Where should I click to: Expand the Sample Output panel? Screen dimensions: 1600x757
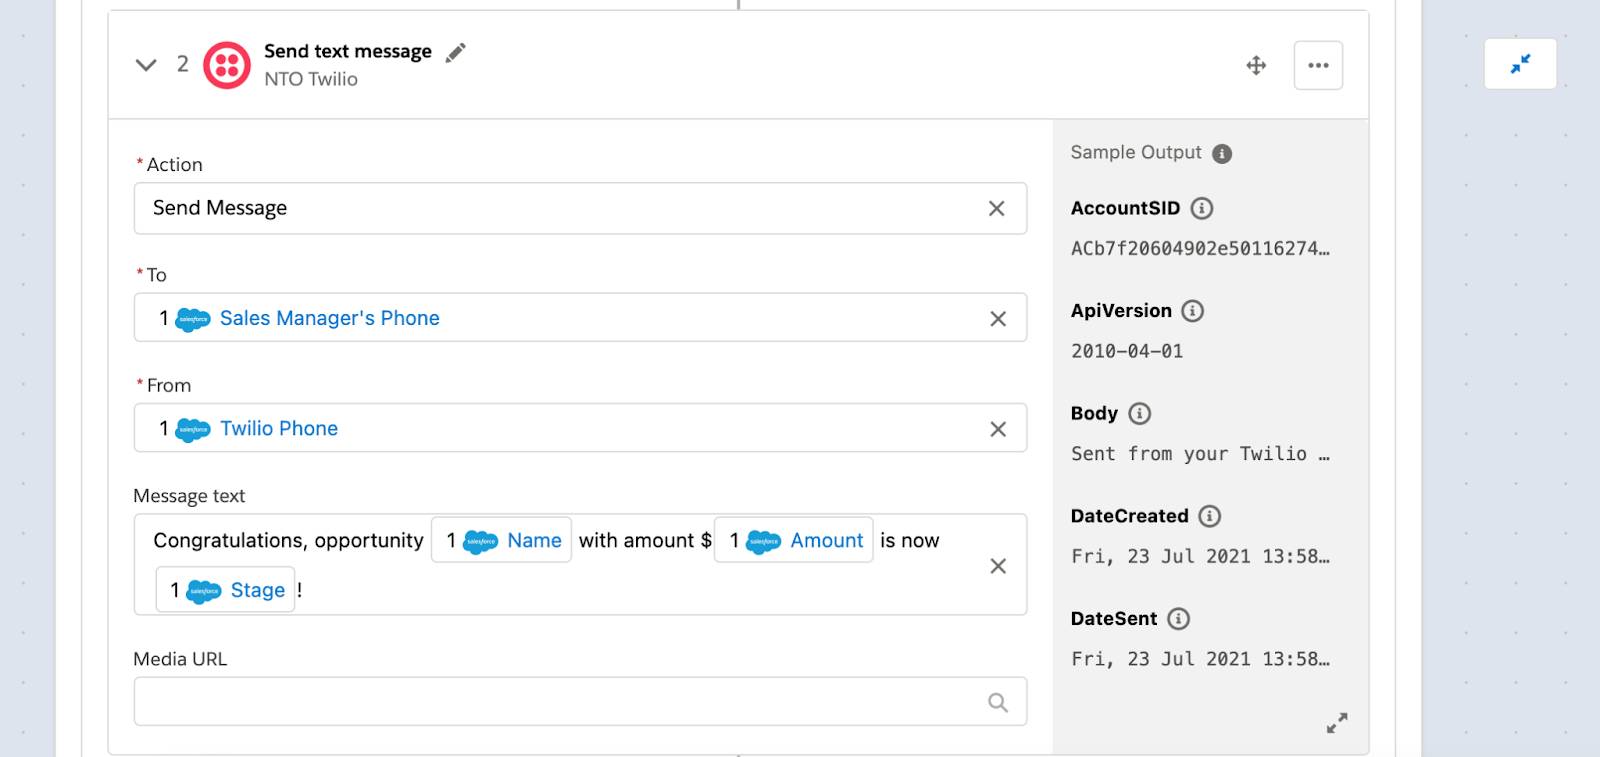coord(1336,722)
